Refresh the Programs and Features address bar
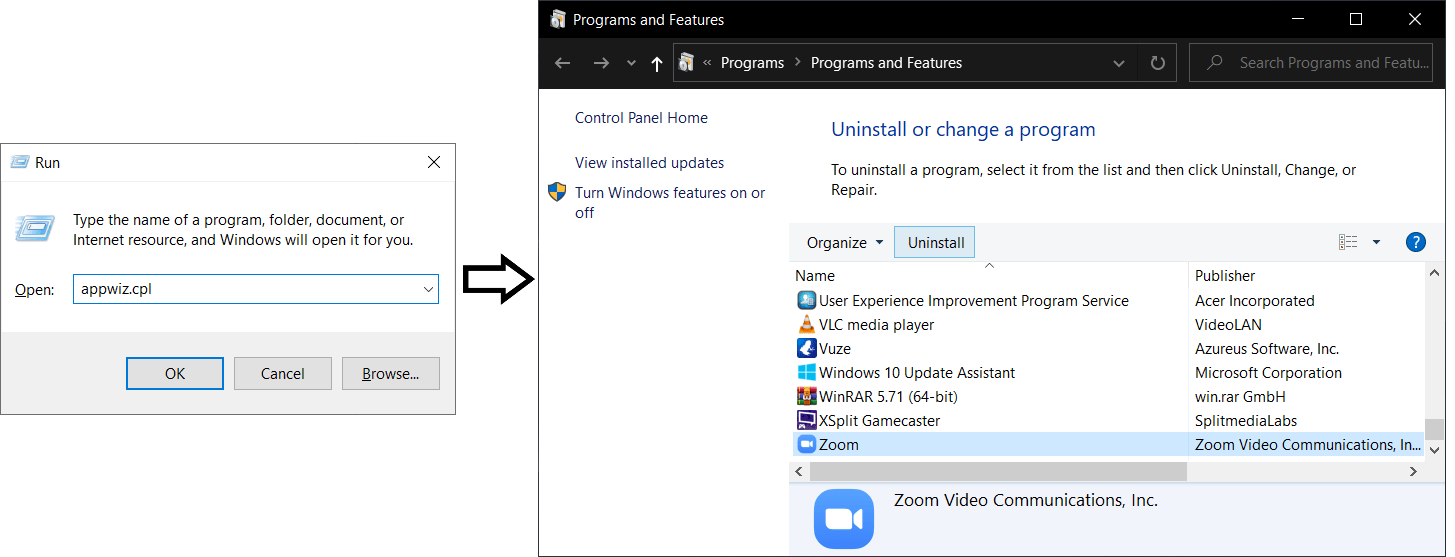The width and height of the screenshot is (1455, 557). pos(1157,62)
